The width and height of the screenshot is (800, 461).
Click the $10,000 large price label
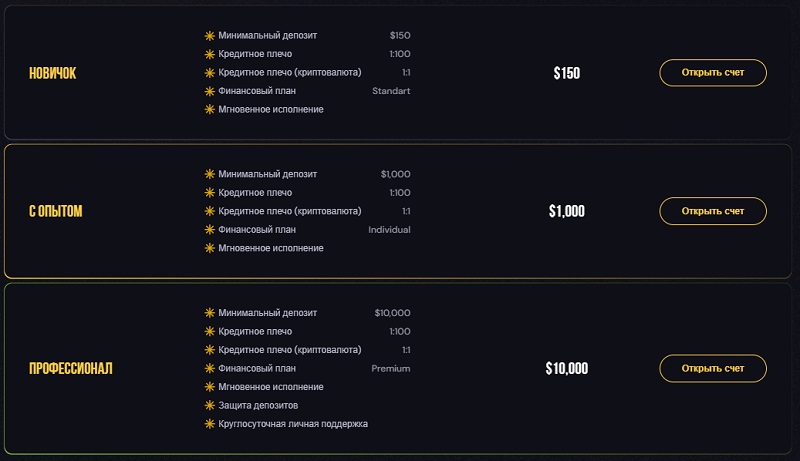pos(567,368)
